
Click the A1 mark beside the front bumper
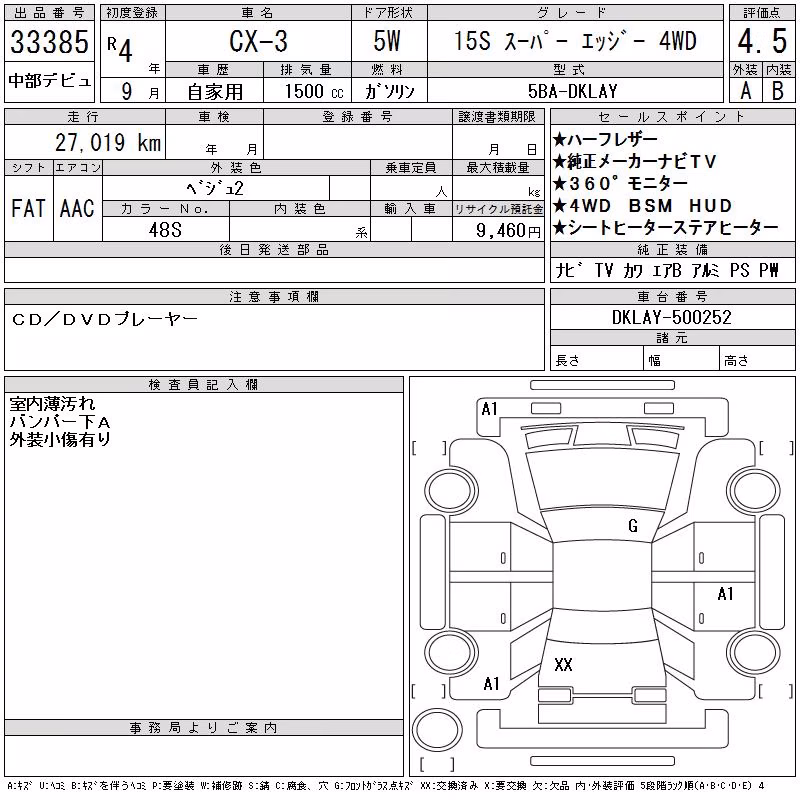[x=489, y=409]
